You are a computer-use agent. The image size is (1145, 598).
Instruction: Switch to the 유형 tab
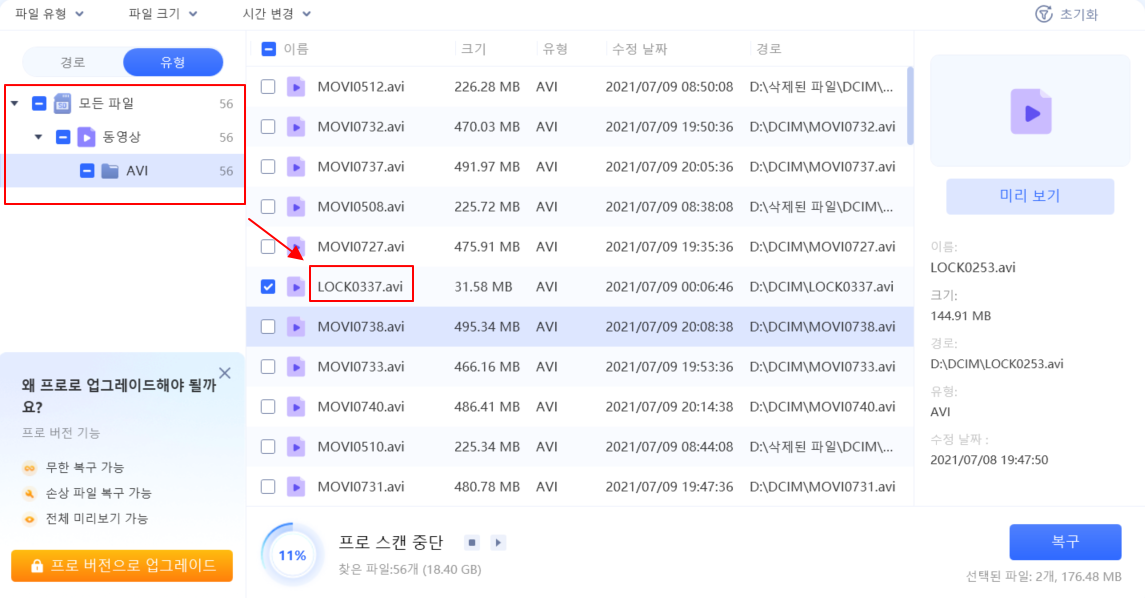(x=173, y=62)
